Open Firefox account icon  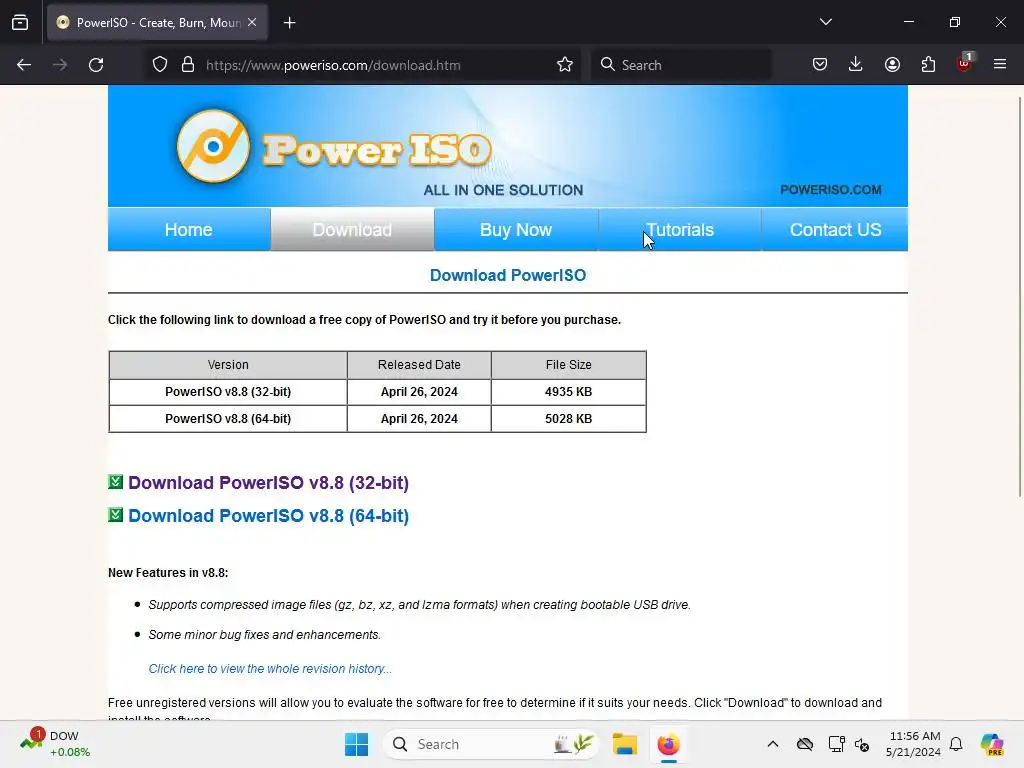[x=892, y=64]
